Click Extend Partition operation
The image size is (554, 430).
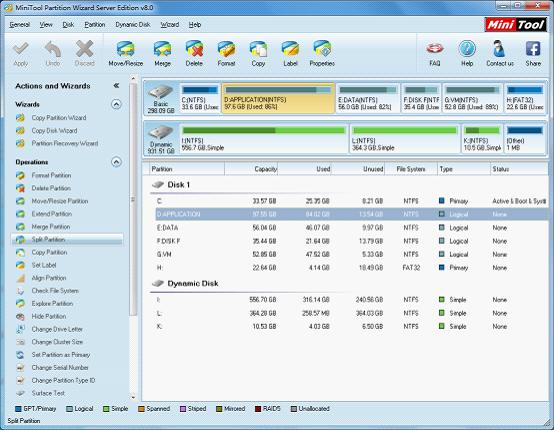click(x=52, y=214)
